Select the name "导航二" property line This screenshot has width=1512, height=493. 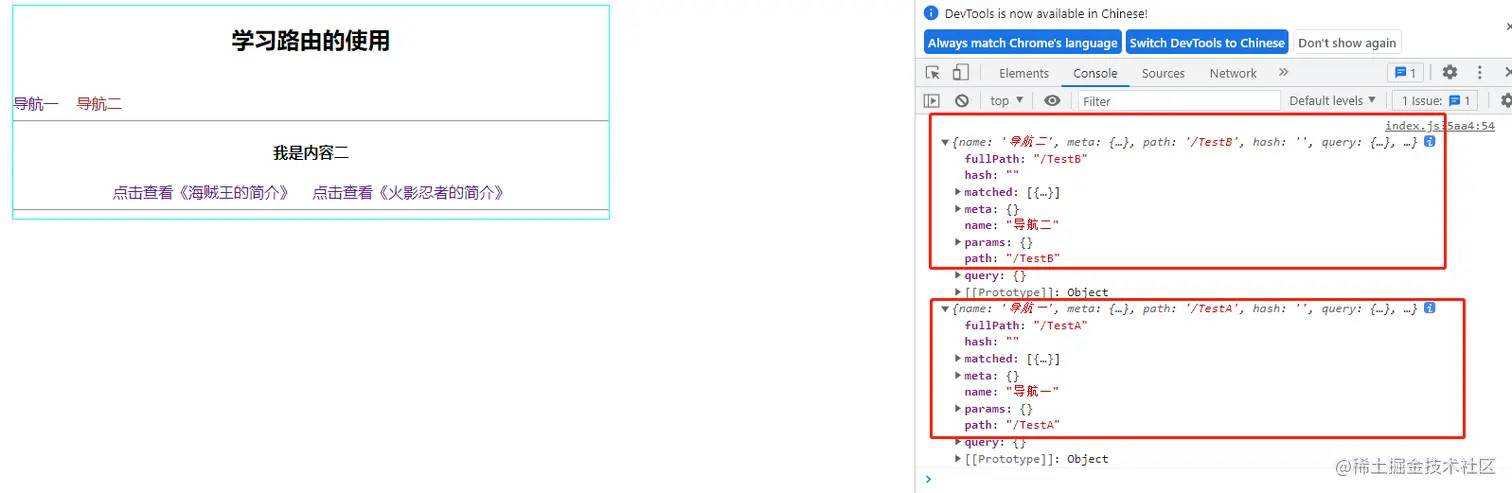[x=1011, y=225]
